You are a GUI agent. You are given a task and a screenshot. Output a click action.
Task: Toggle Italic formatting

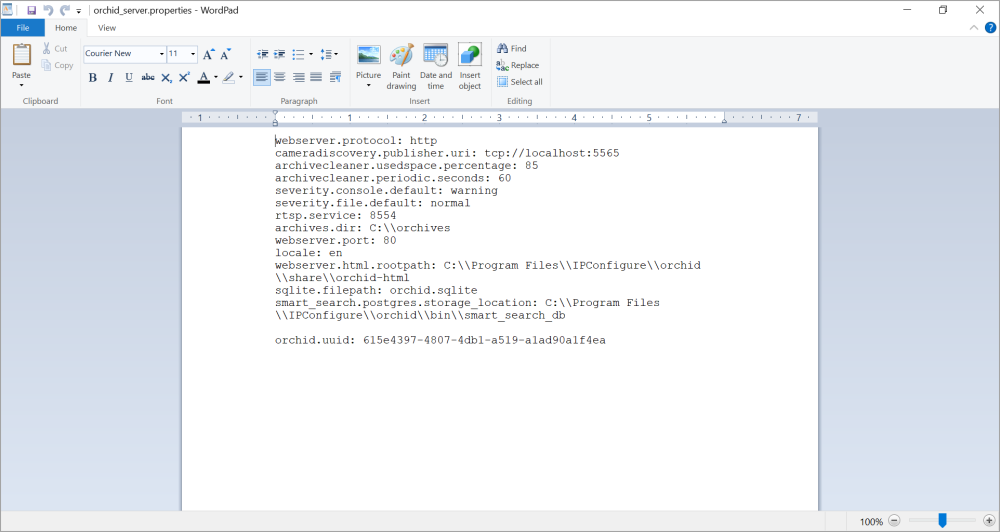click(x=110, y=77)
